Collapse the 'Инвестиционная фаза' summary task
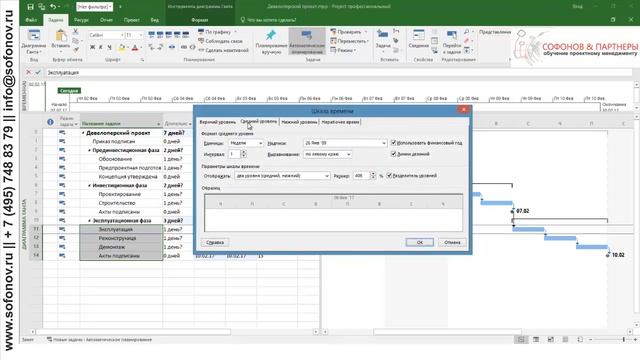640x360 pixels. click(89, 186)
